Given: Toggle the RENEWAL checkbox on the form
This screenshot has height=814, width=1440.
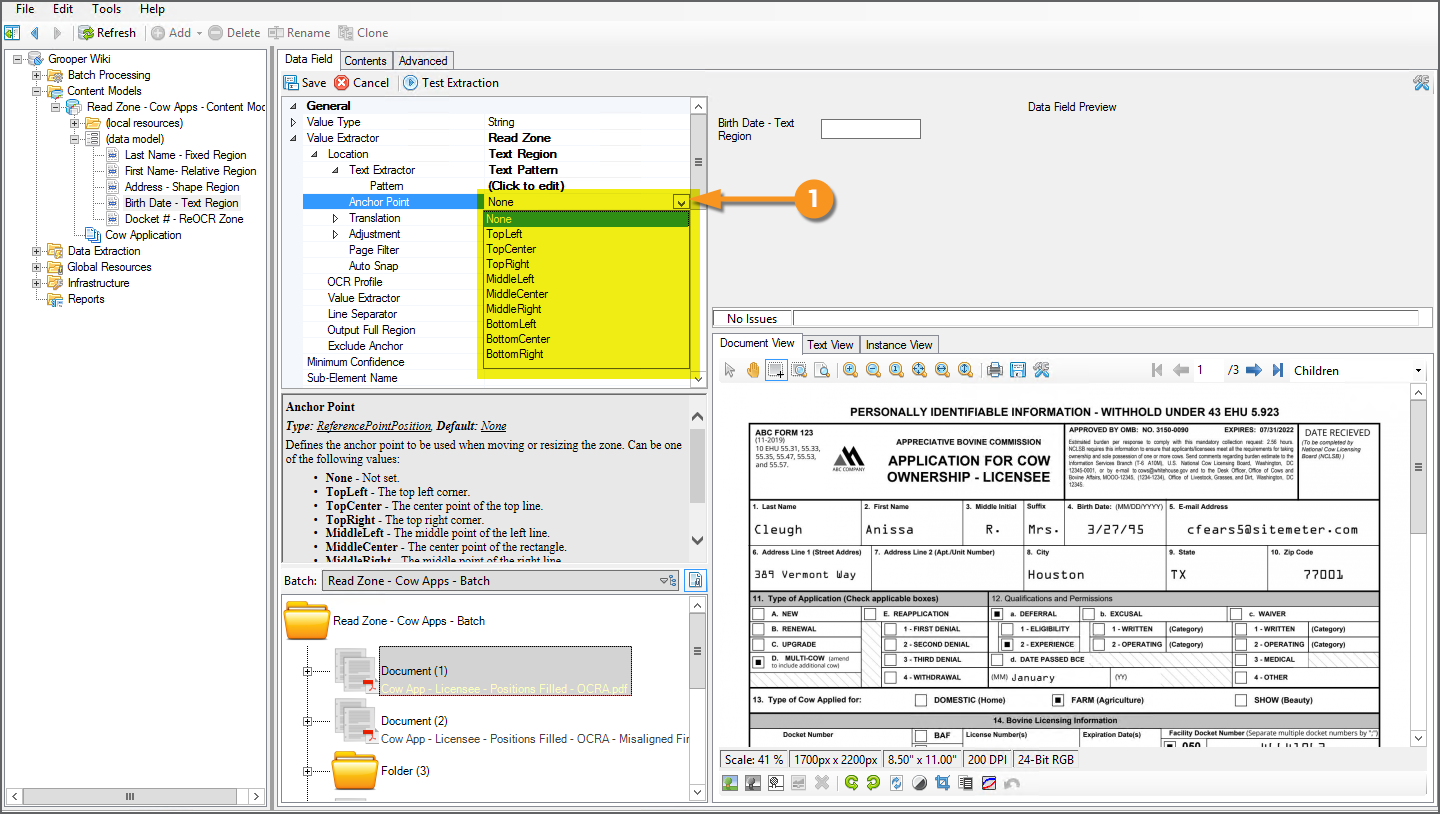Looking at the screenshot, I should point(759,629).
